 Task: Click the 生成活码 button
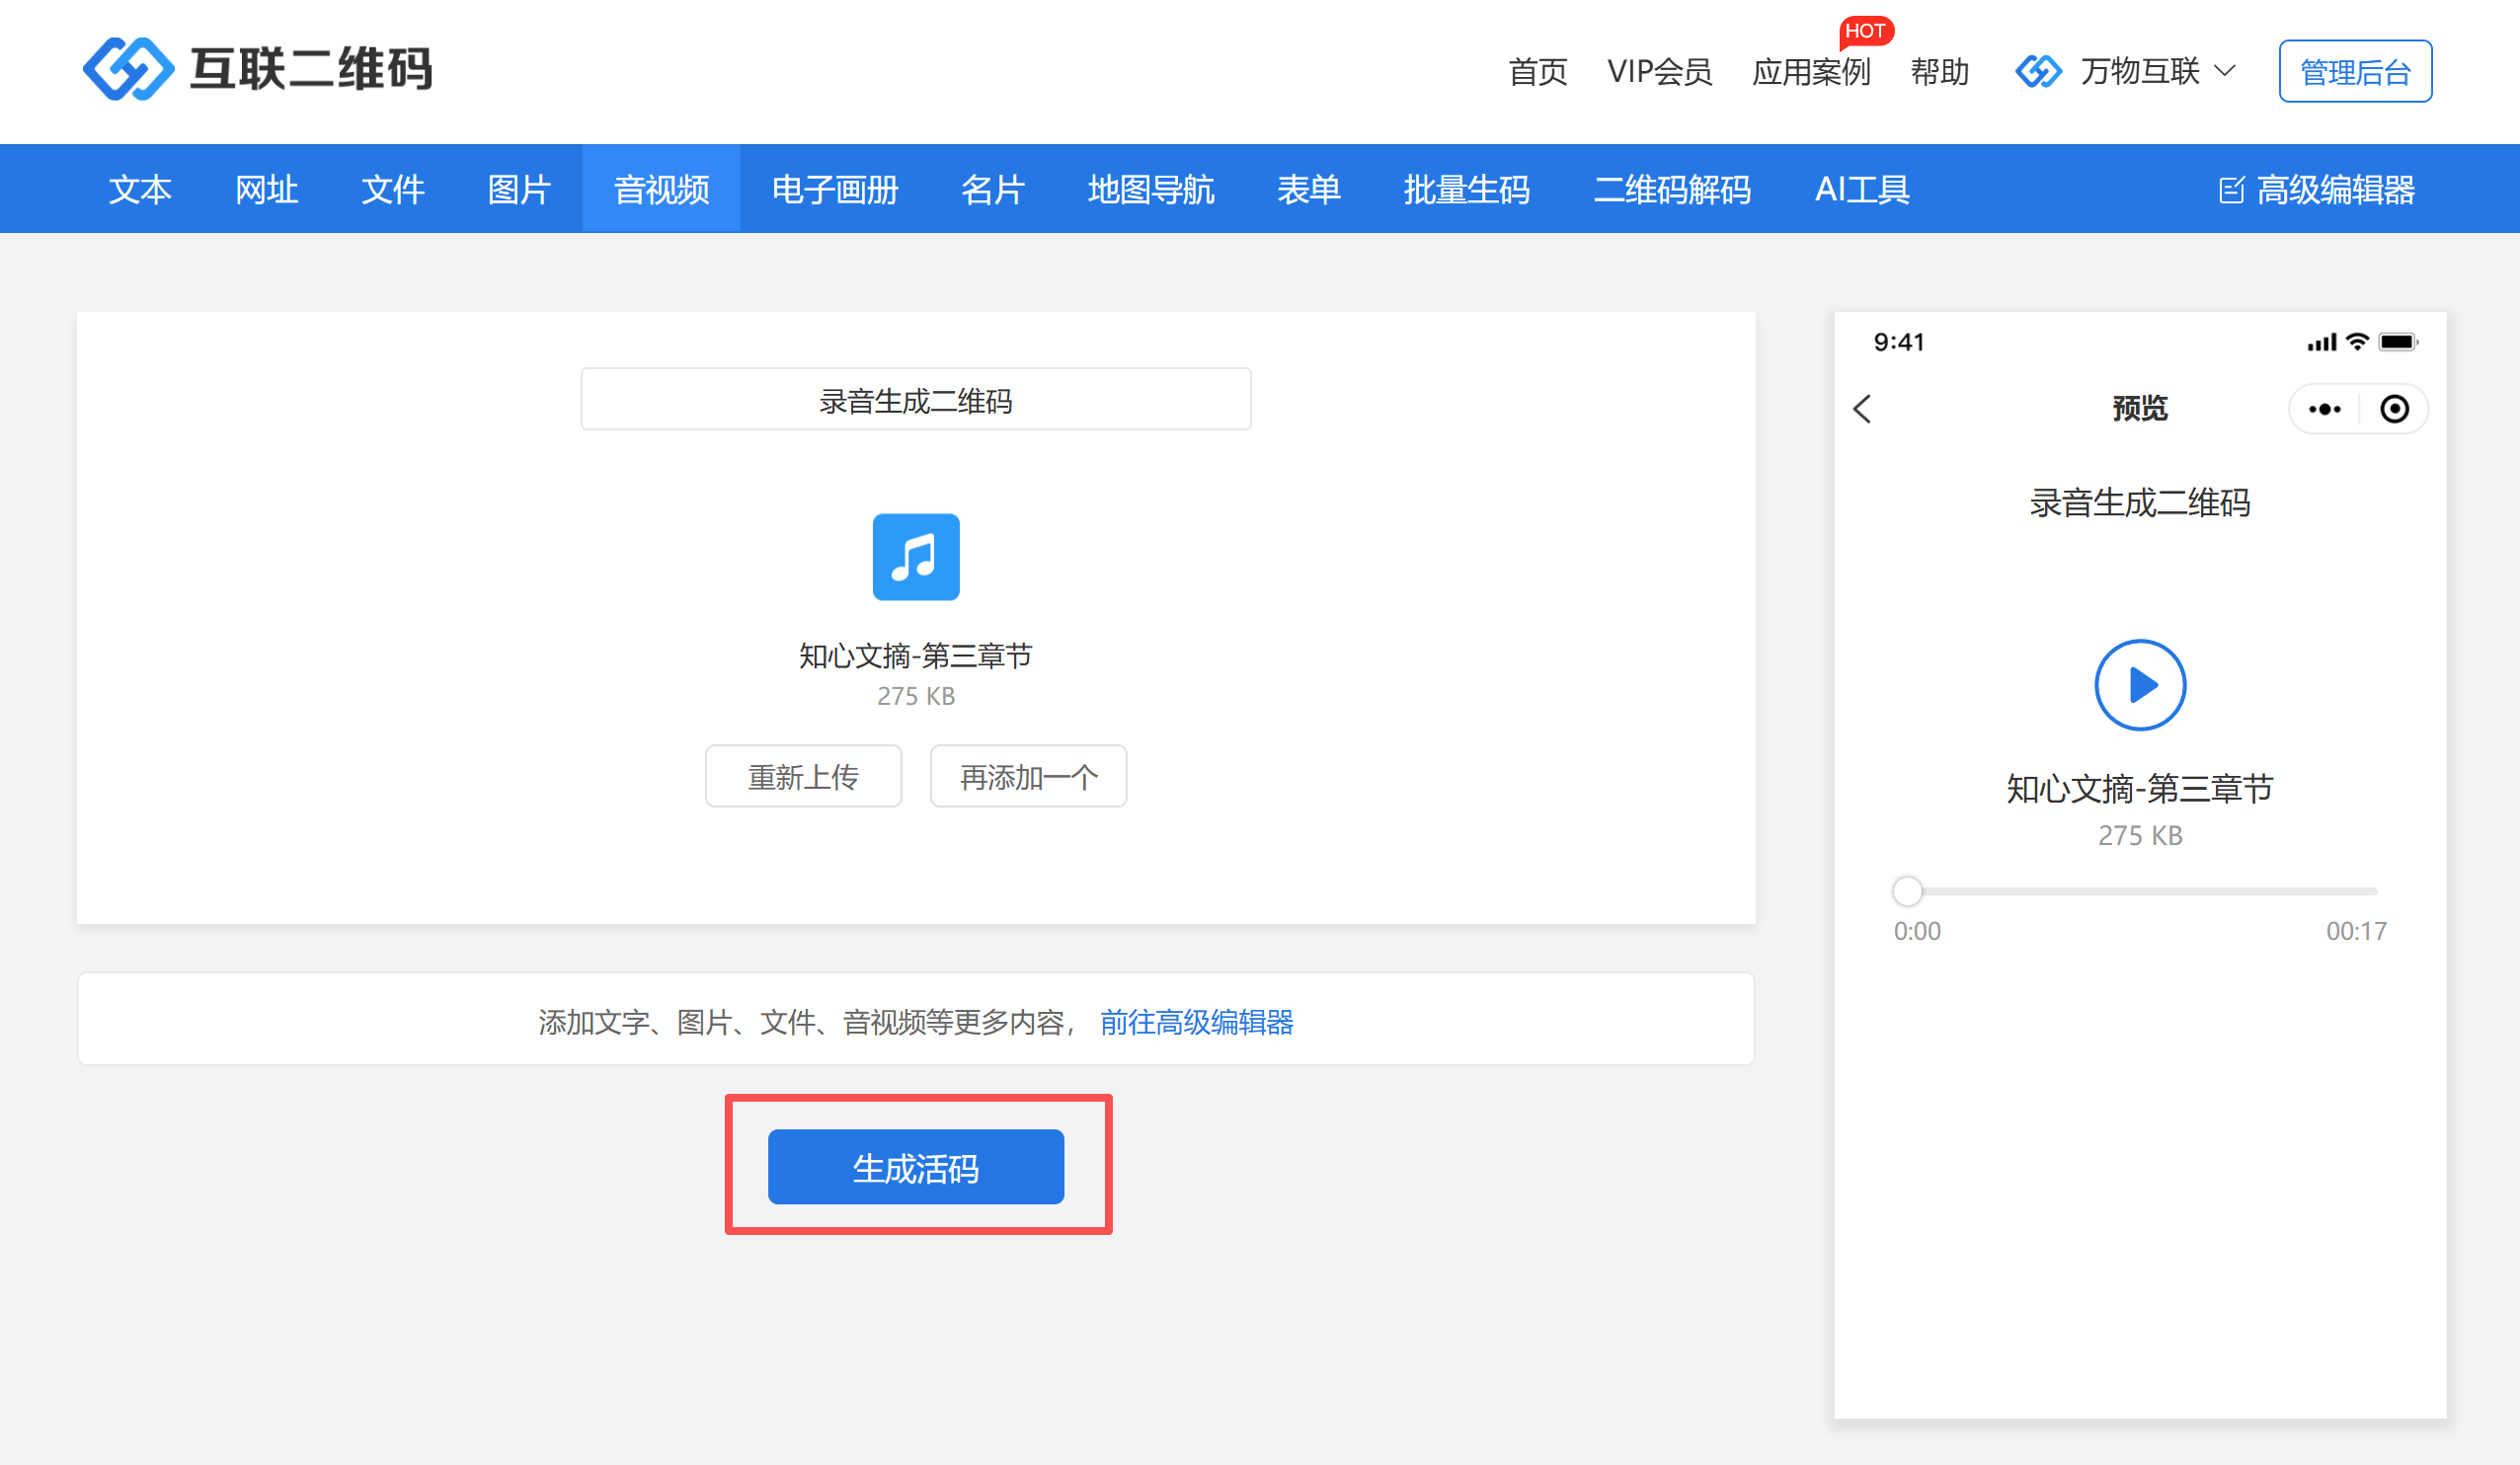click(x=915, y=1167)
